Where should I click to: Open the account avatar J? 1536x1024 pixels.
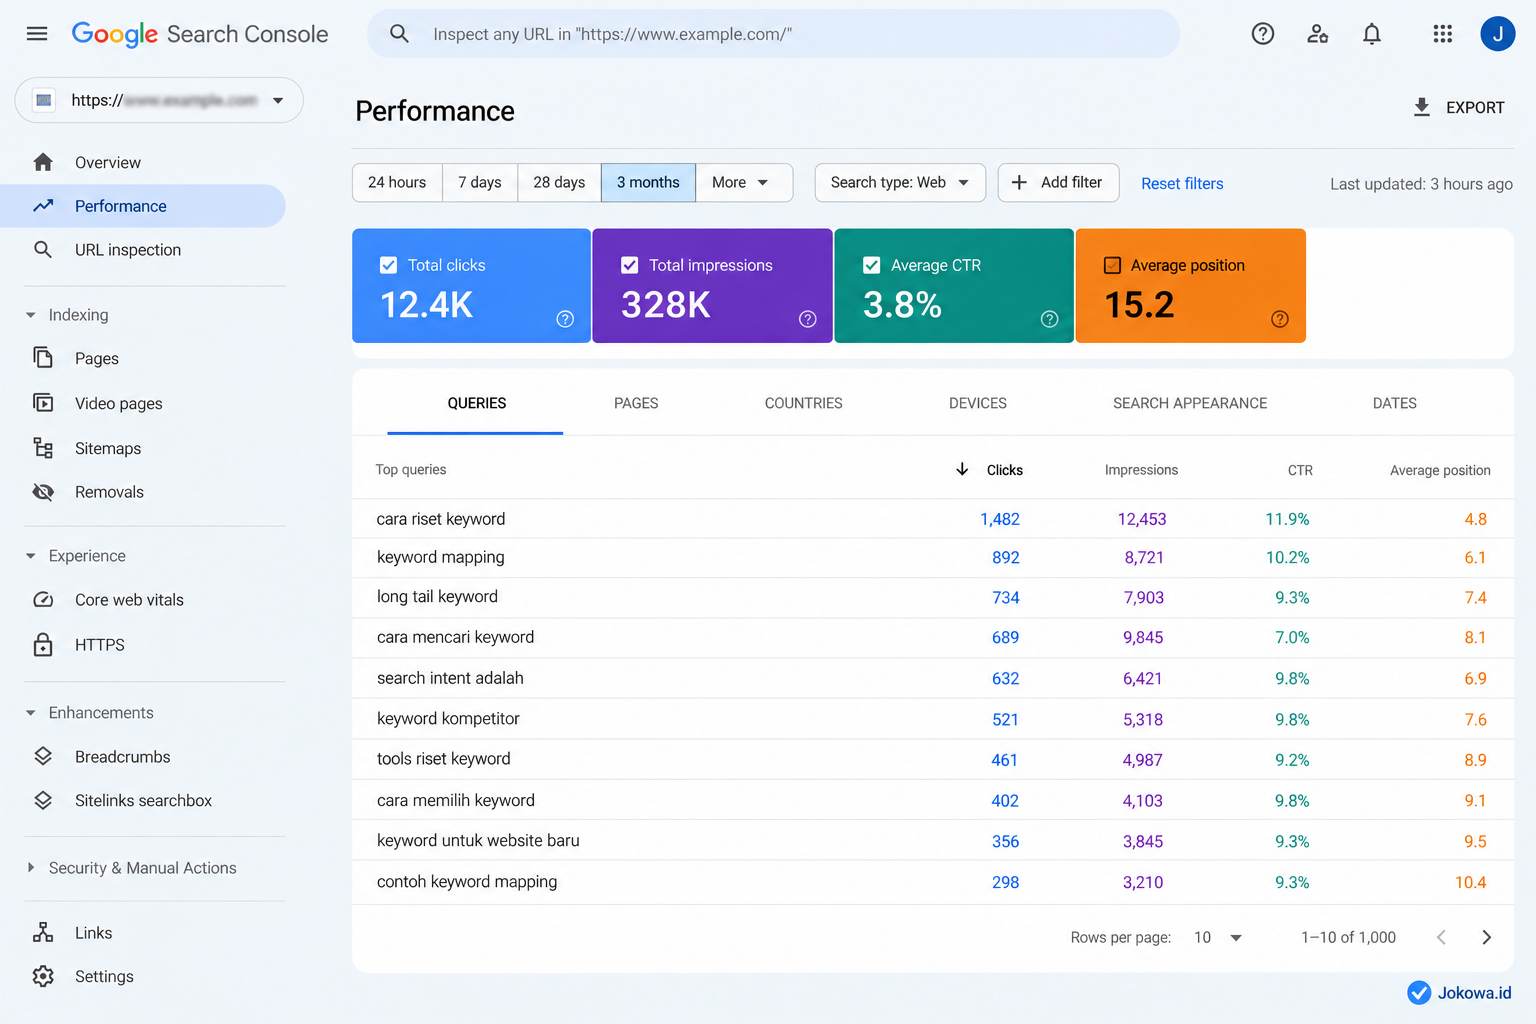[x=1498, y=34]
